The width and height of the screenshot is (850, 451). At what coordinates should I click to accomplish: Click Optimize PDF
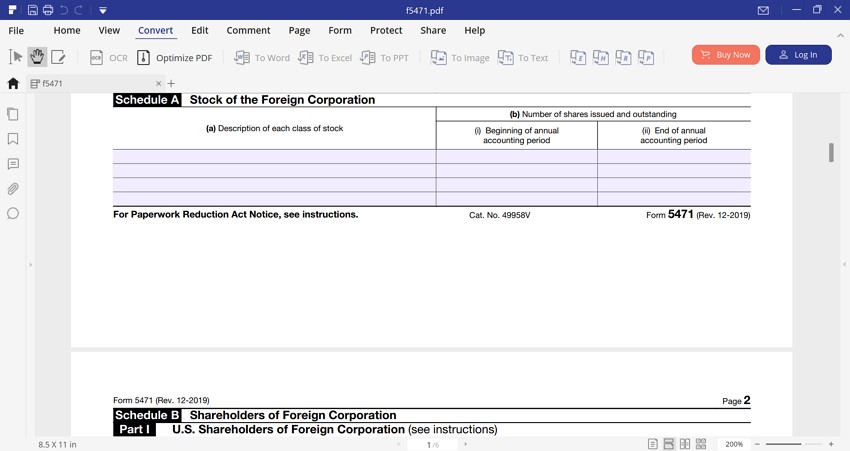[x=175, y=57]
